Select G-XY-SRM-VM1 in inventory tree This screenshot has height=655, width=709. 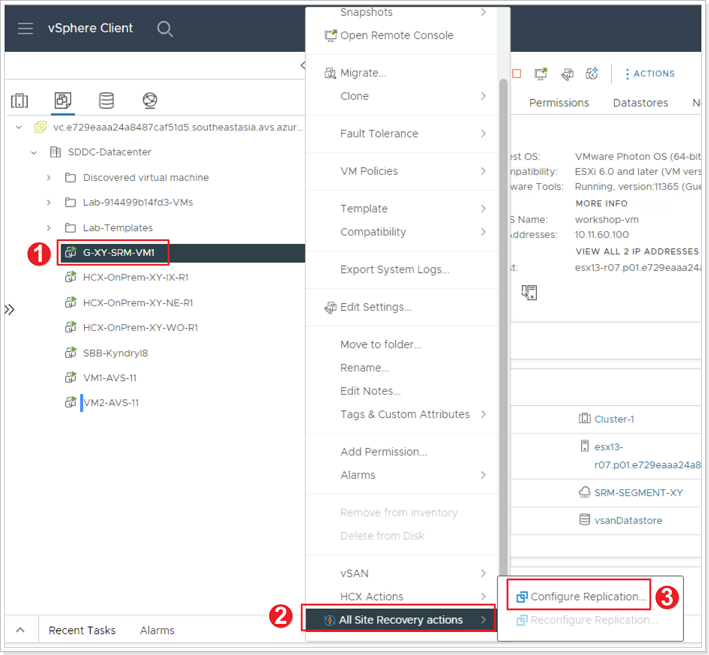click(118, 253)
